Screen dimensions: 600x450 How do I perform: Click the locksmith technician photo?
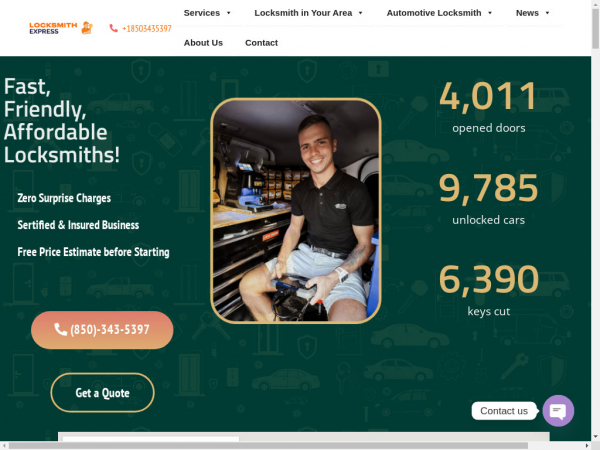pyautogui.click(x=296, y=210)
